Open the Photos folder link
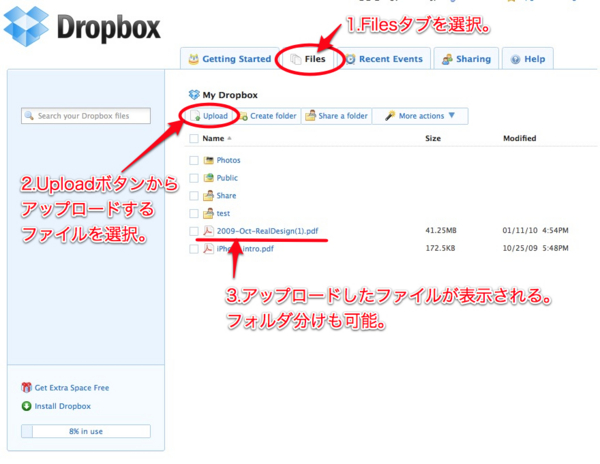Screen dimensions: 600x464 (x=228, y=160)
